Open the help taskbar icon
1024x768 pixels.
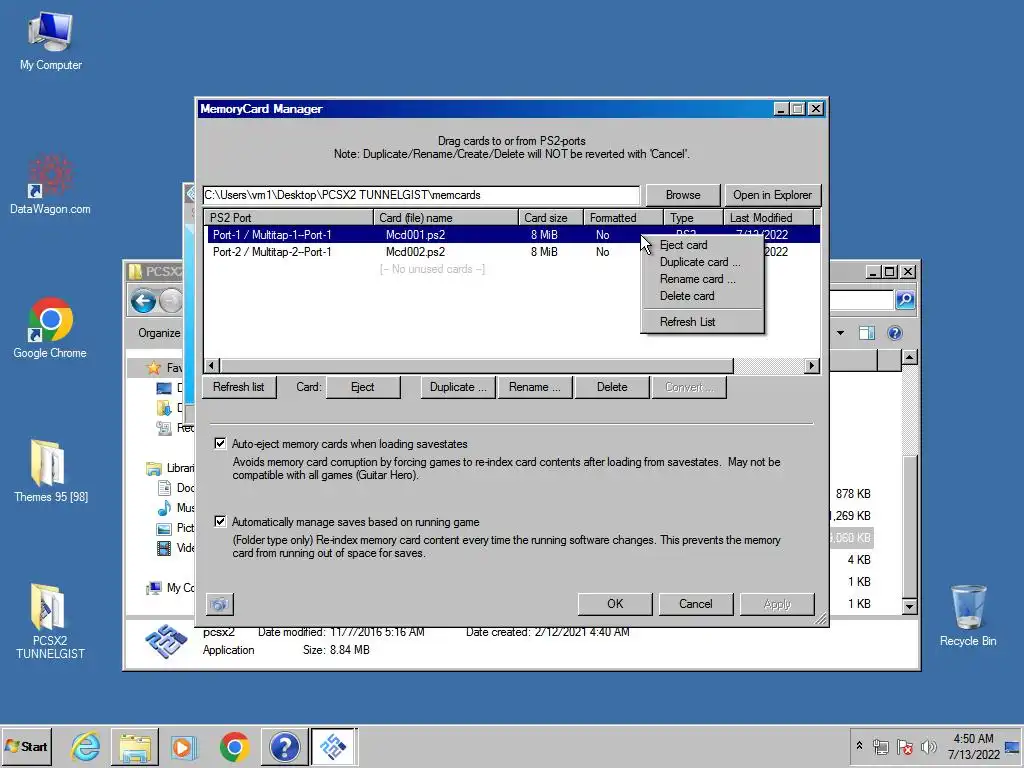tap(284, 746)
